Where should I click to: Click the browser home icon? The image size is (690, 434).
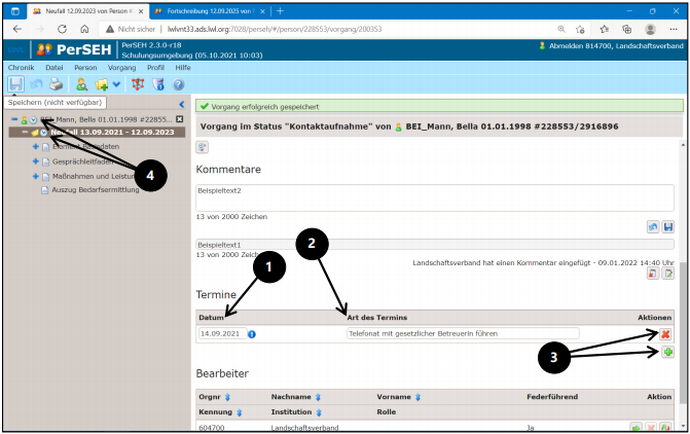(x=84, y=29)
